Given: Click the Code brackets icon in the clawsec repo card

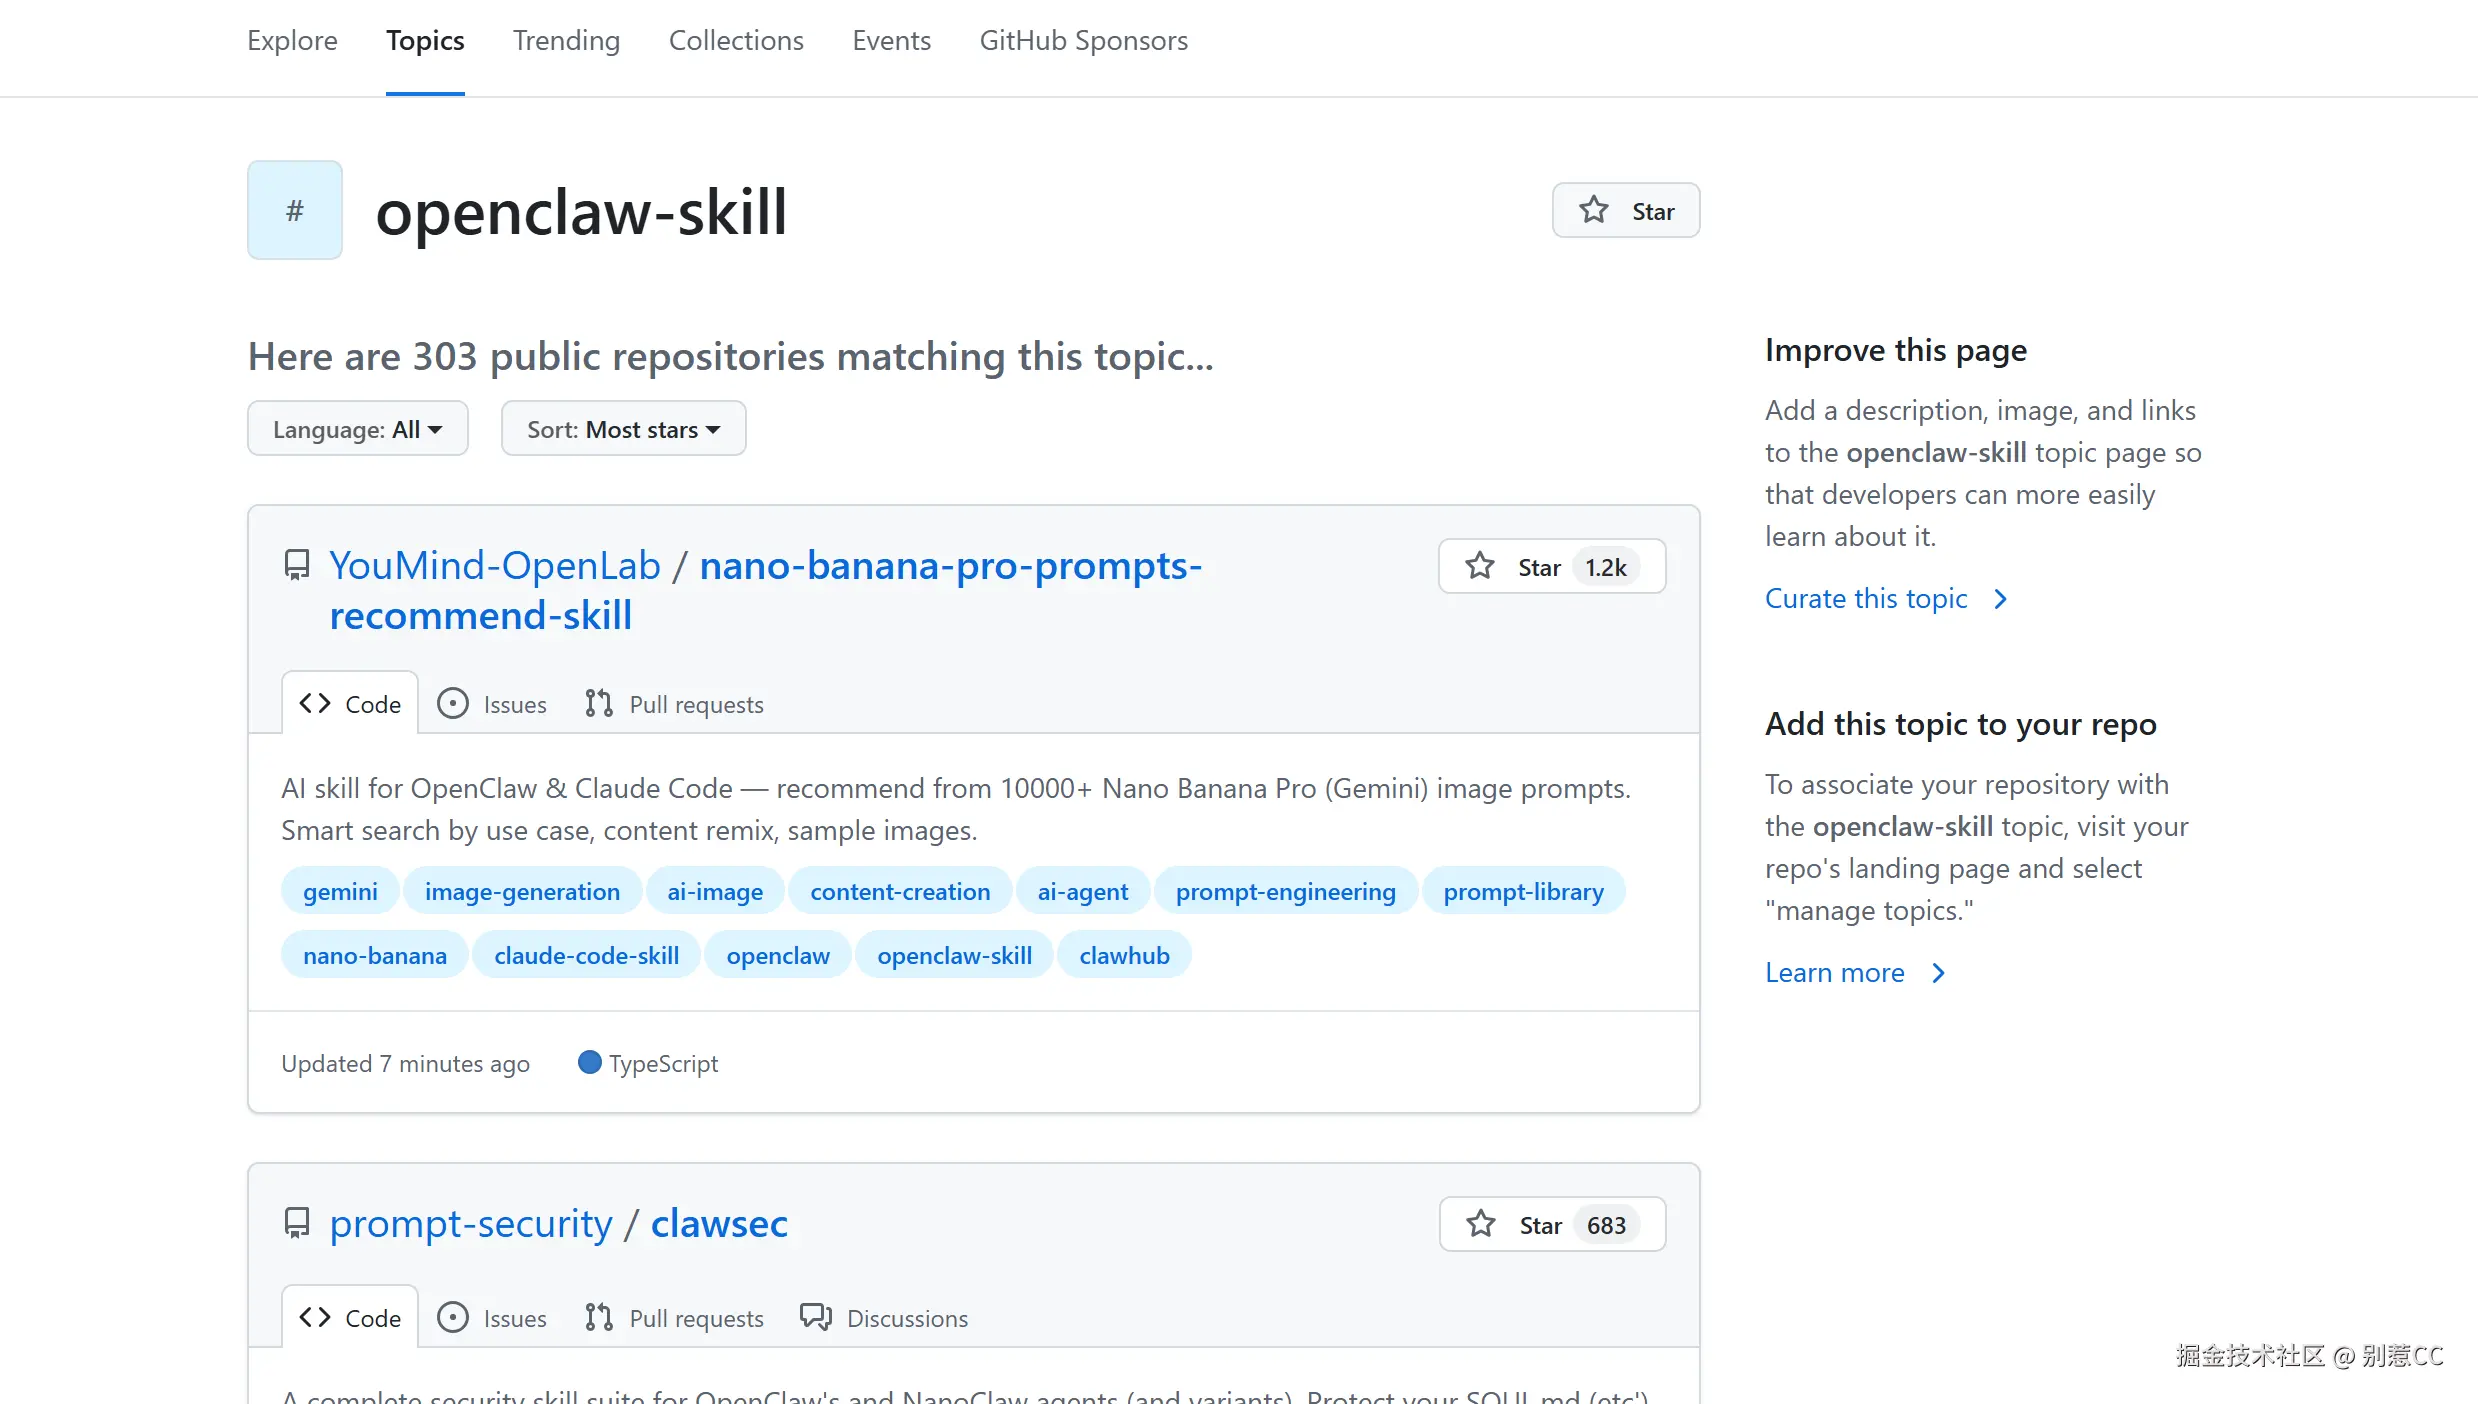Looking at the screenshot, I should click(315, 1317).
